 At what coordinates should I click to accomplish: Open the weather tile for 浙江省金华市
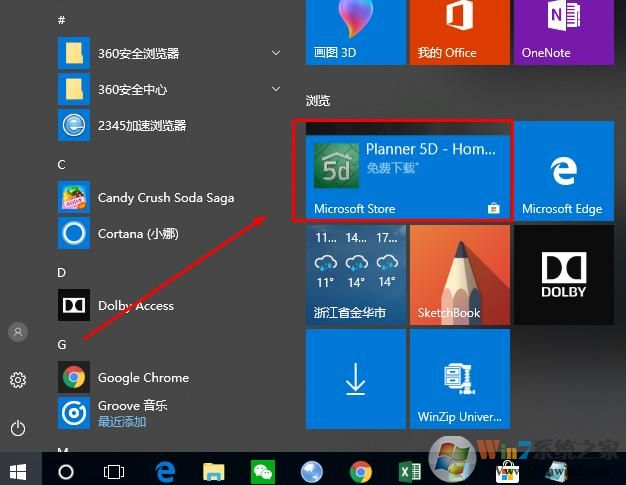(356, 275)
